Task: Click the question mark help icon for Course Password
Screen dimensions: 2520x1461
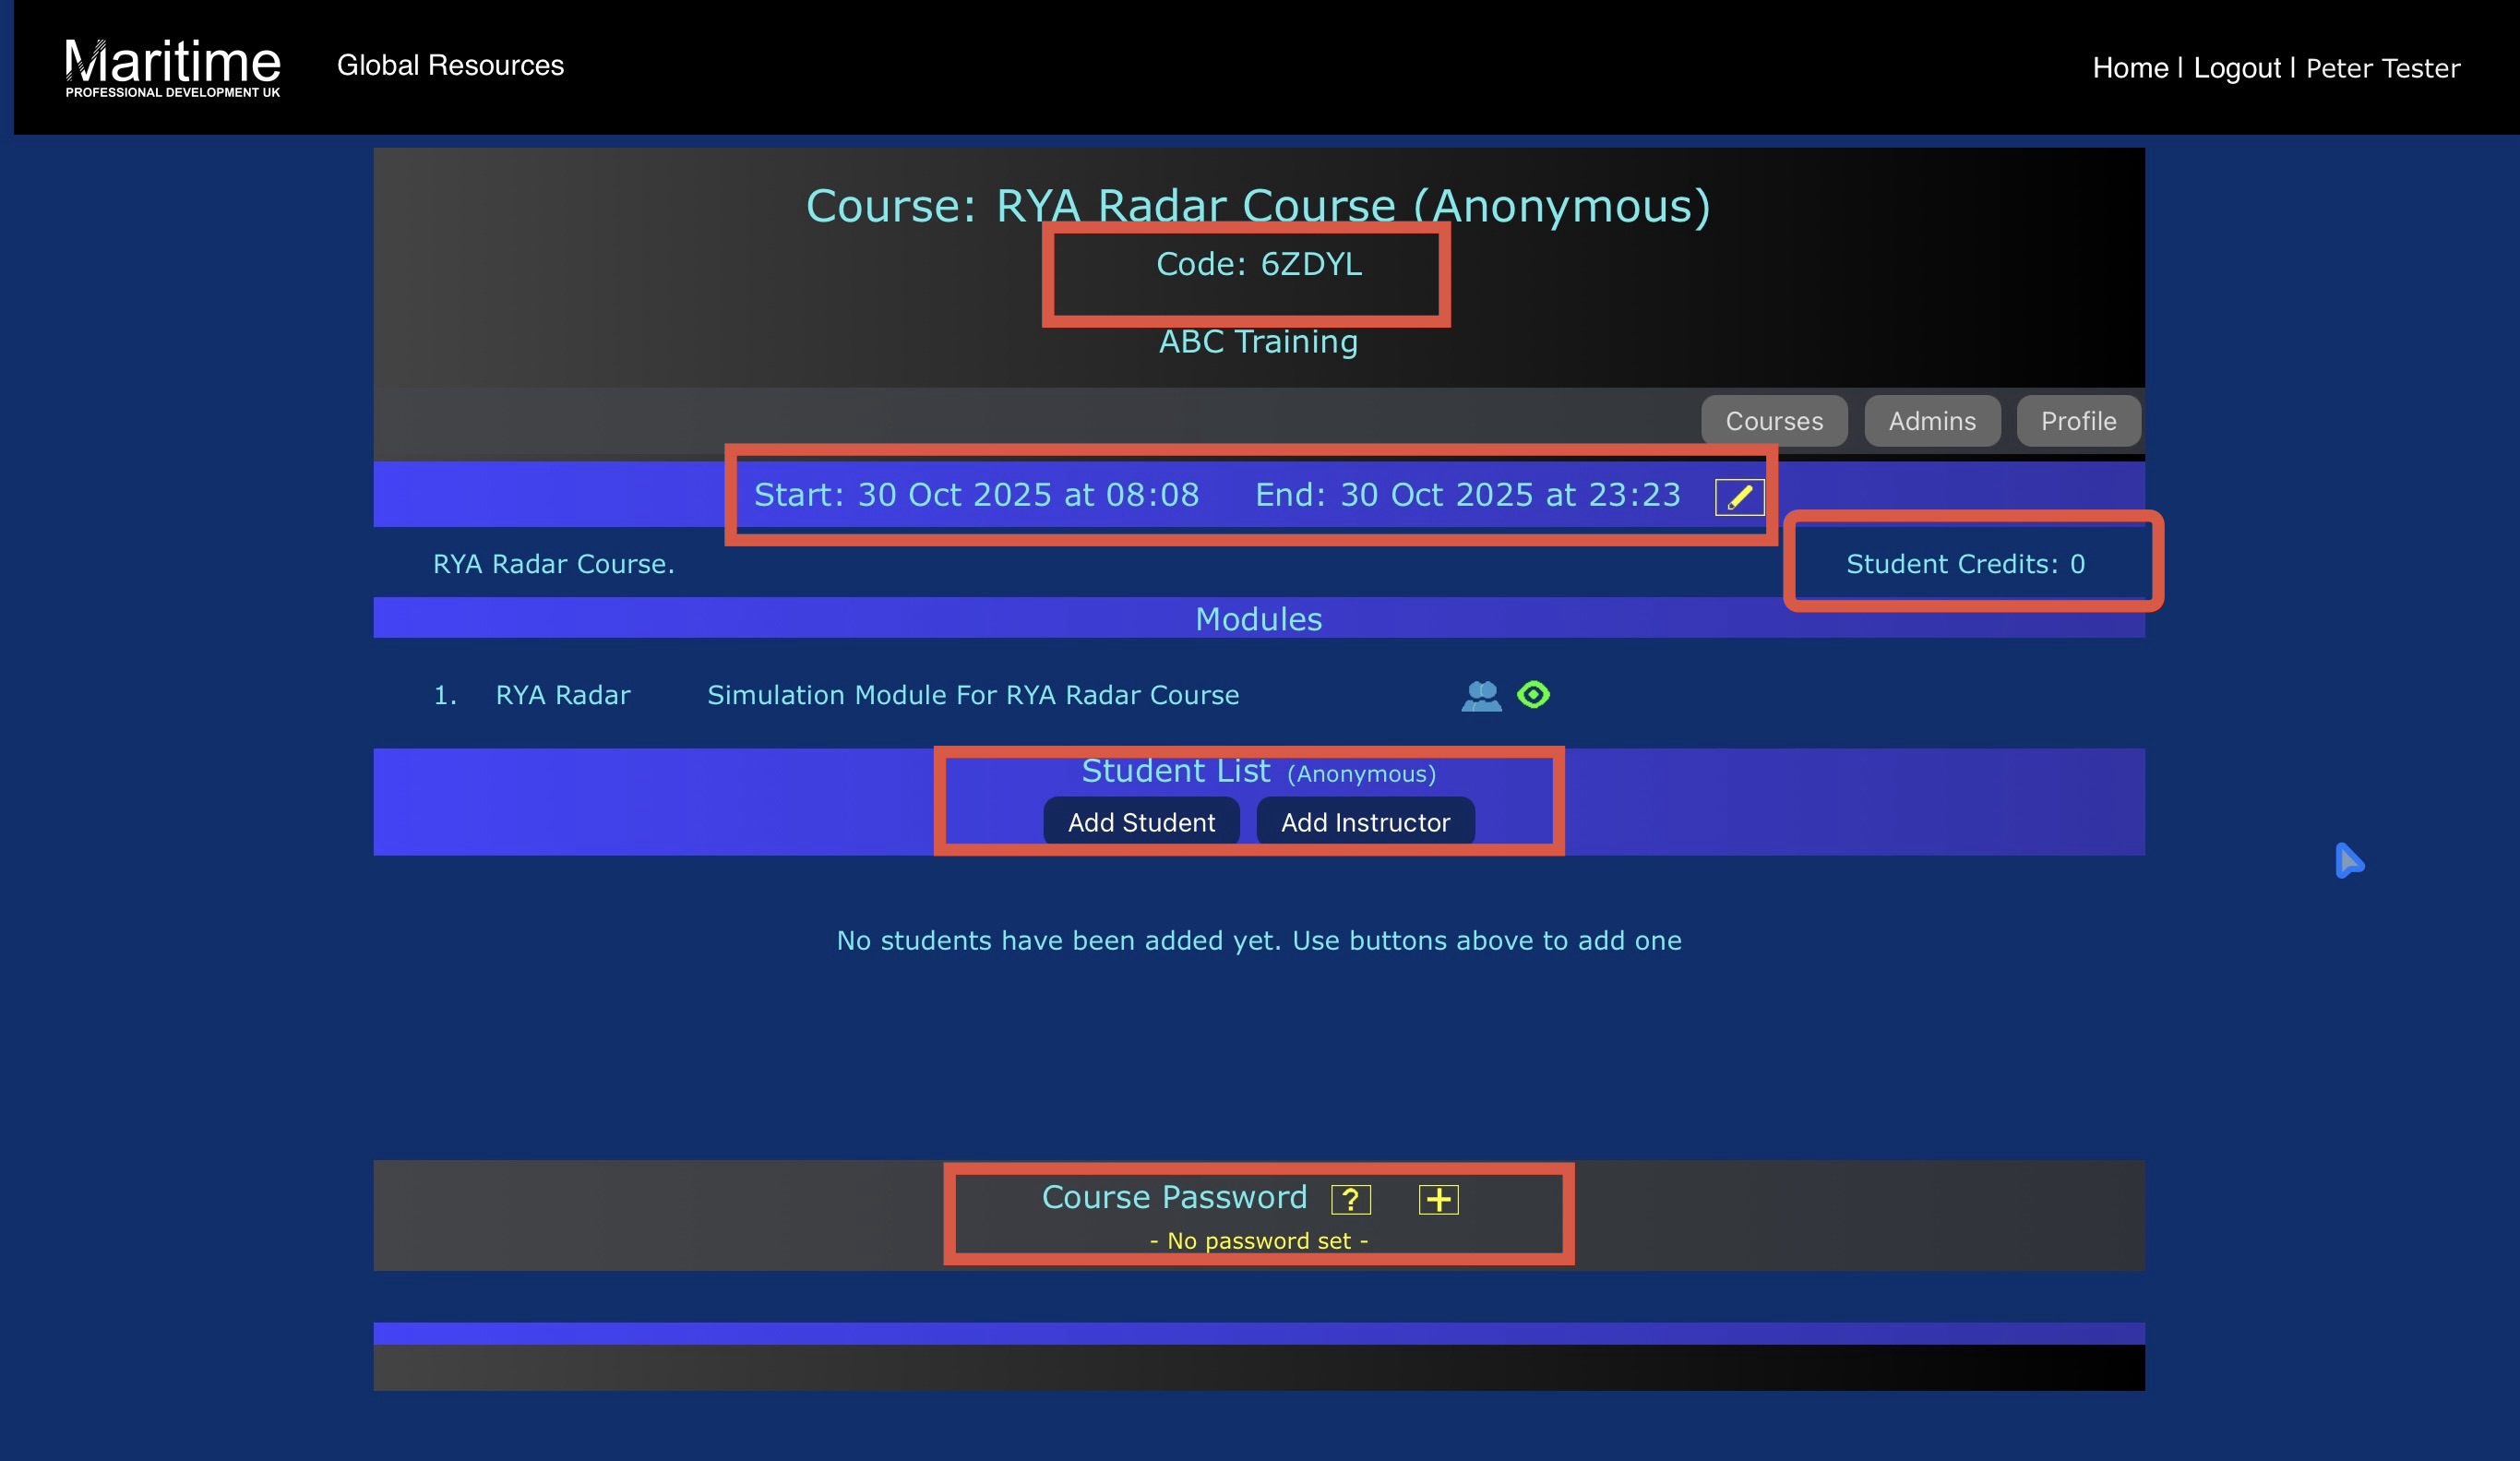Action: point(1350,1199)
